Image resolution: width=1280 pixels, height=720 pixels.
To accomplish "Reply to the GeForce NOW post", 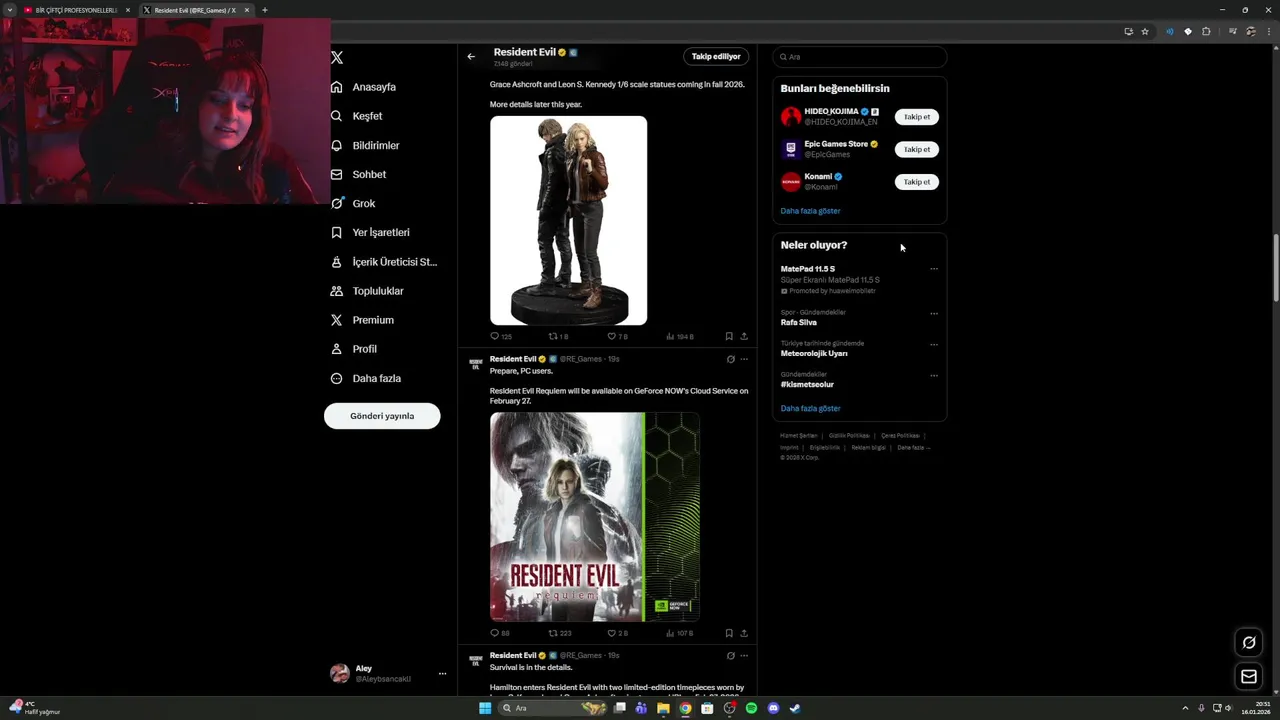I will click(500, 633).
